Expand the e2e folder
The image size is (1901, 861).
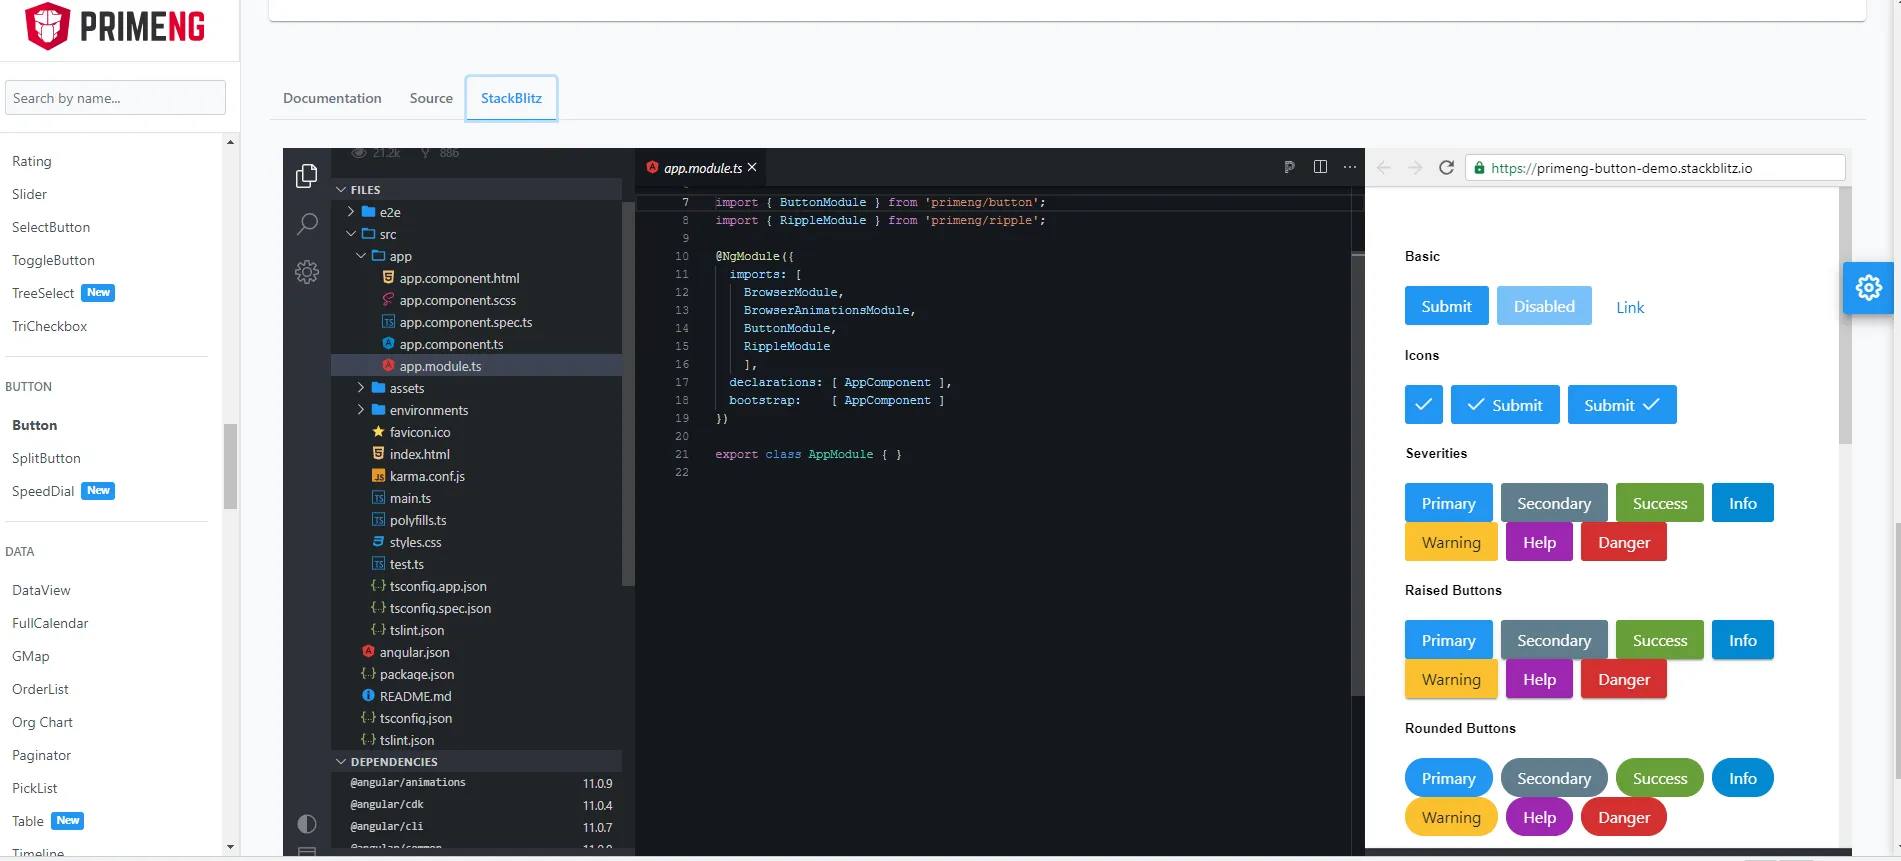point(351,212)
